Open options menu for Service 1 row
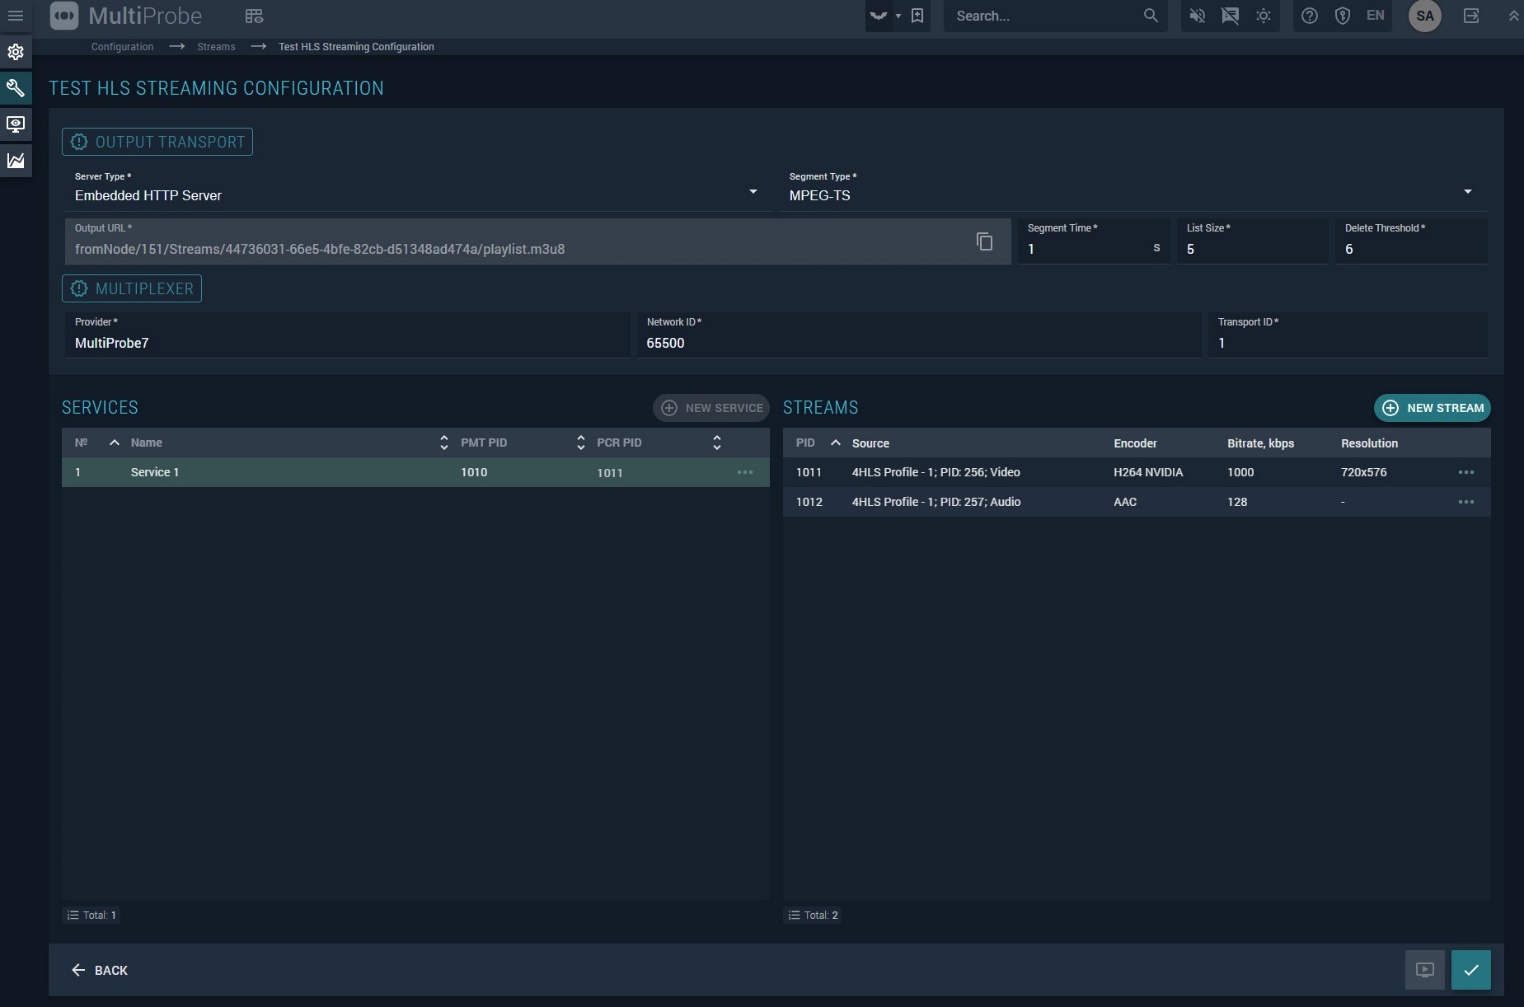Screen dimensions: 1524x1007 pyautogui.click(x=745, y=472)
